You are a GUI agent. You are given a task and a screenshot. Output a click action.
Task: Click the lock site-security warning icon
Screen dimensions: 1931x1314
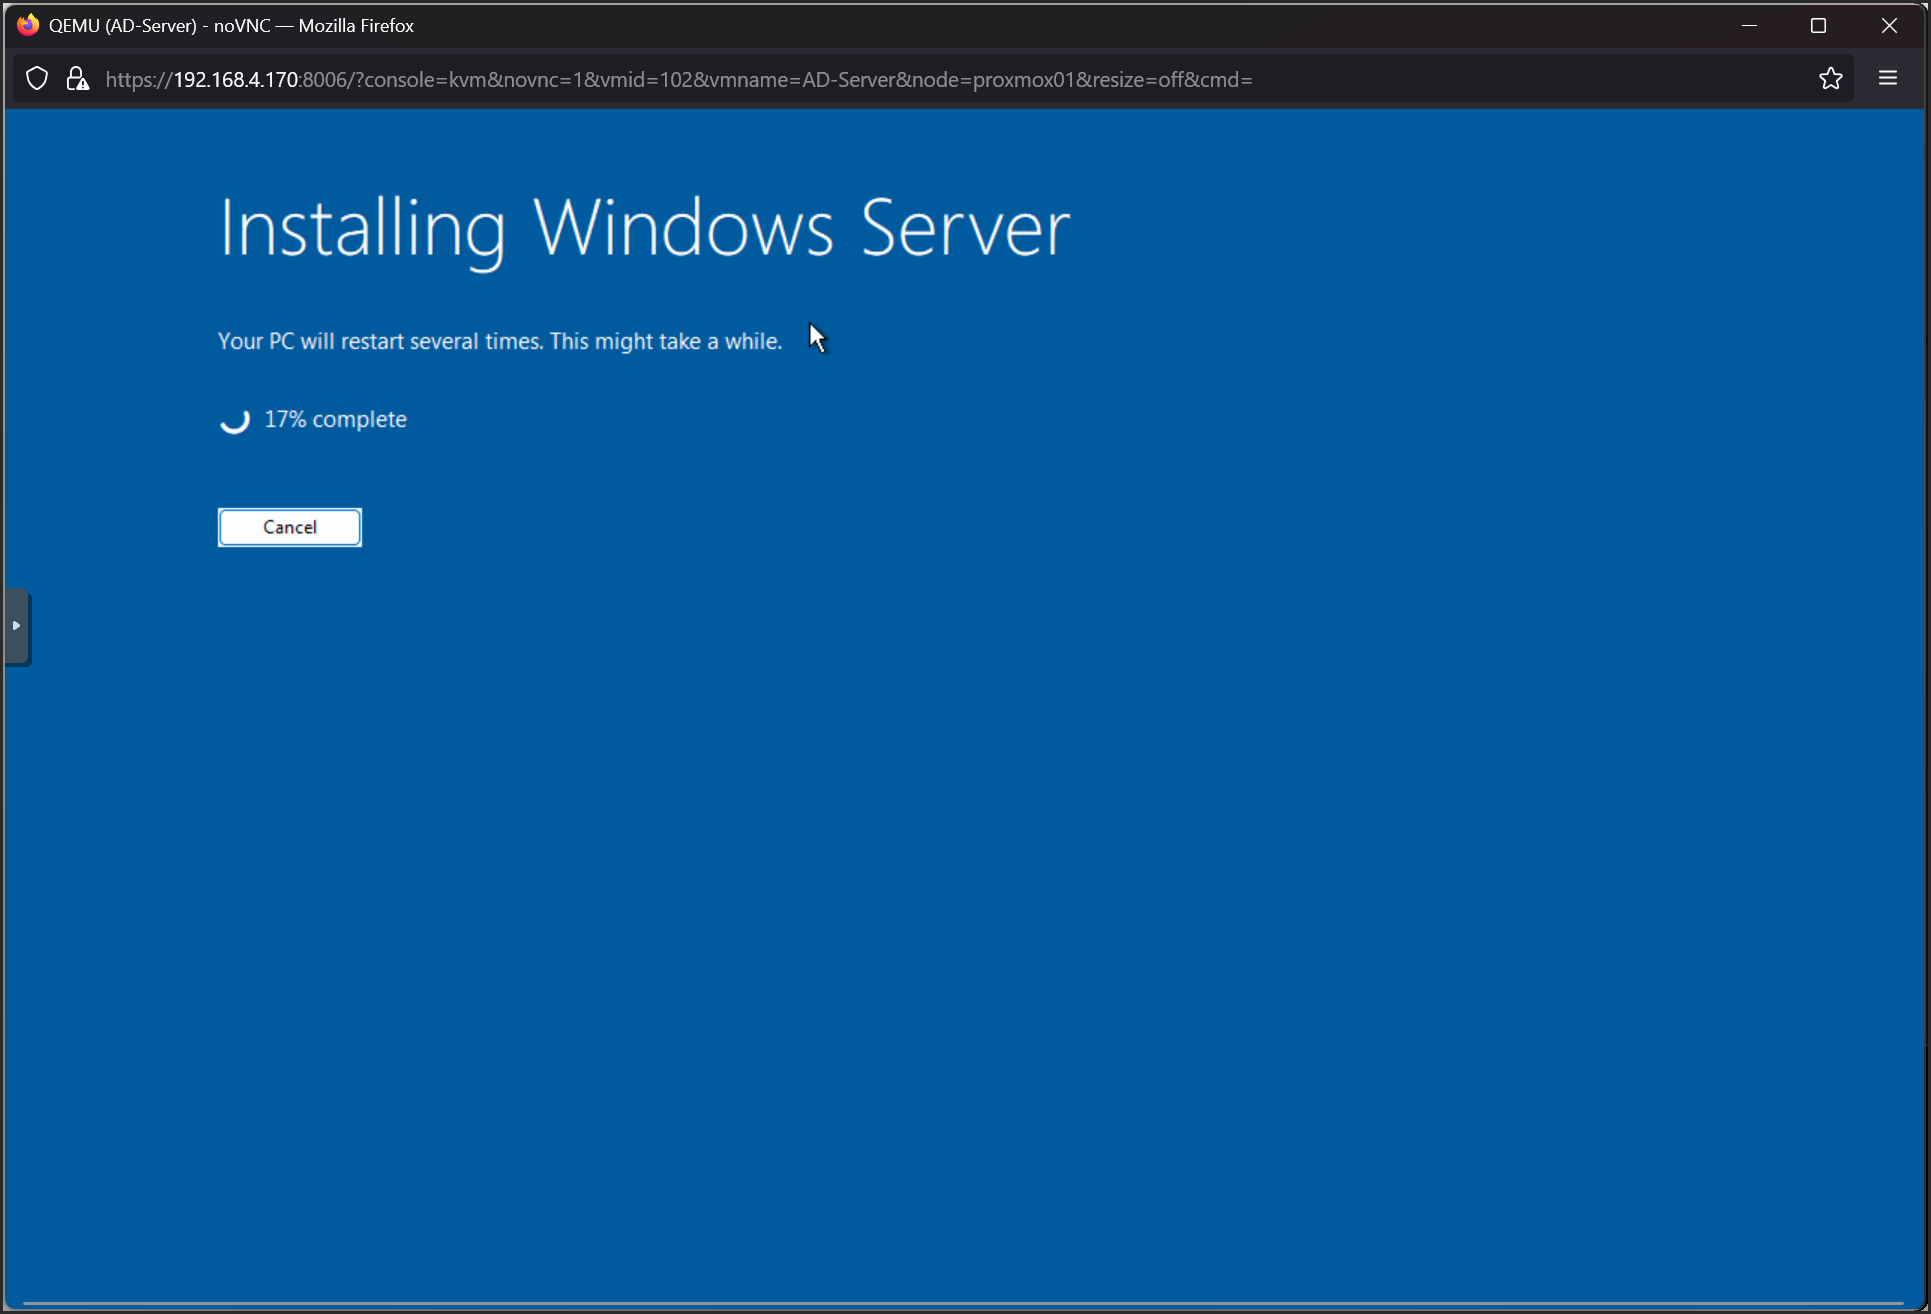77,79
